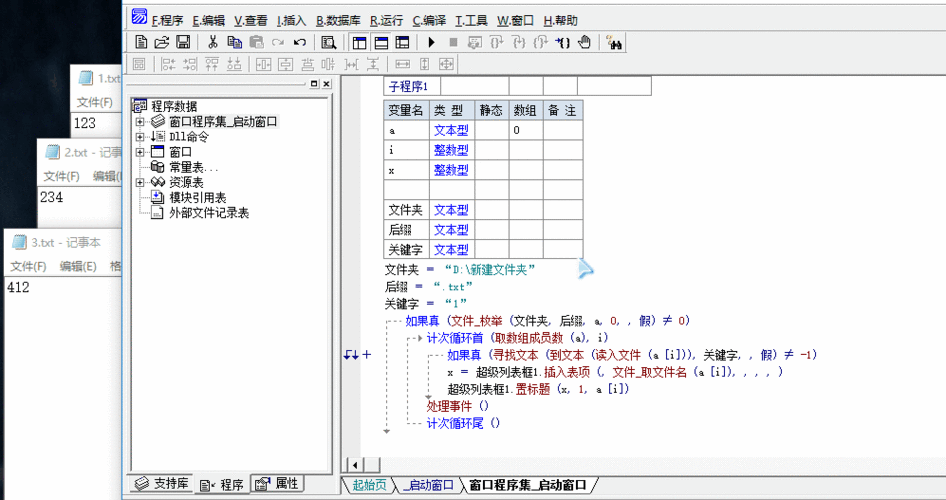The width and height of the screenshot is (946, 500).
Task: Click the 子程序1 name cell
Action: [x=412, y=86]
